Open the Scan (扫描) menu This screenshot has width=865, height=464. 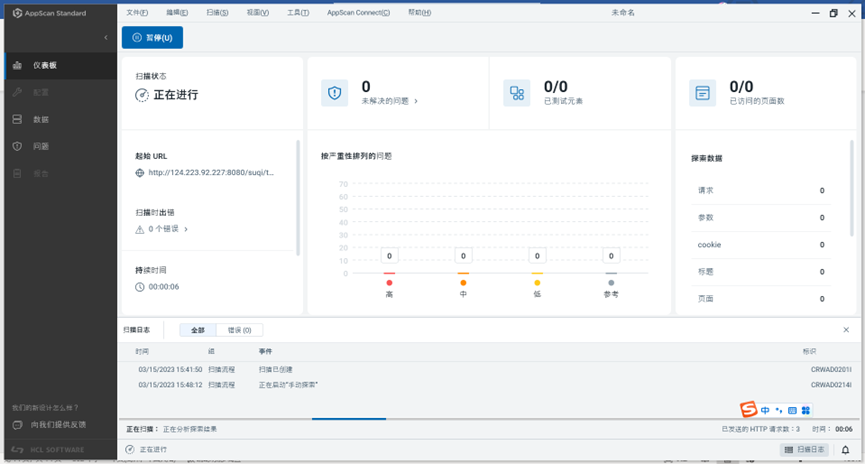pos(217,13)
